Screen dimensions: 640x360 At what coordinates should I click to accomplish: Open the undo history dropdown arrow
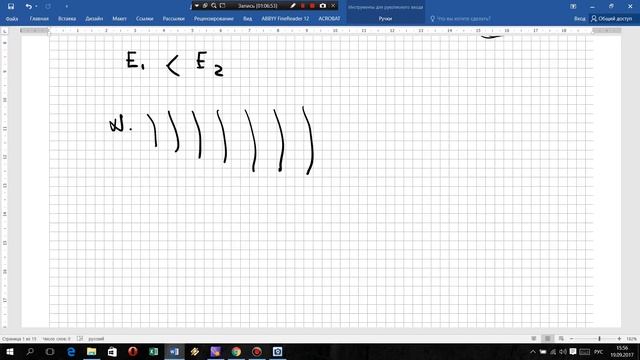coord(36,6)
